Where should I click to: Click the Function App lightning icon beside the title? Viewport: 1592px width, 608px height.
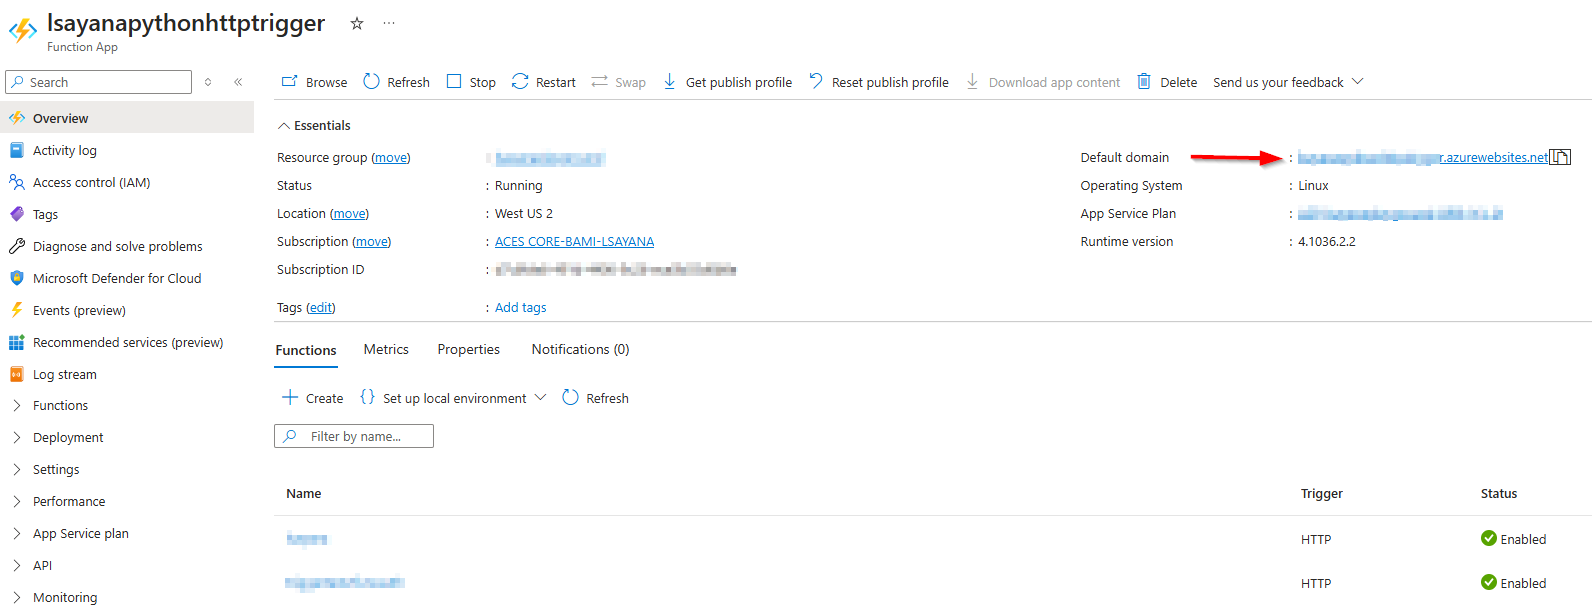coord(22,31)
